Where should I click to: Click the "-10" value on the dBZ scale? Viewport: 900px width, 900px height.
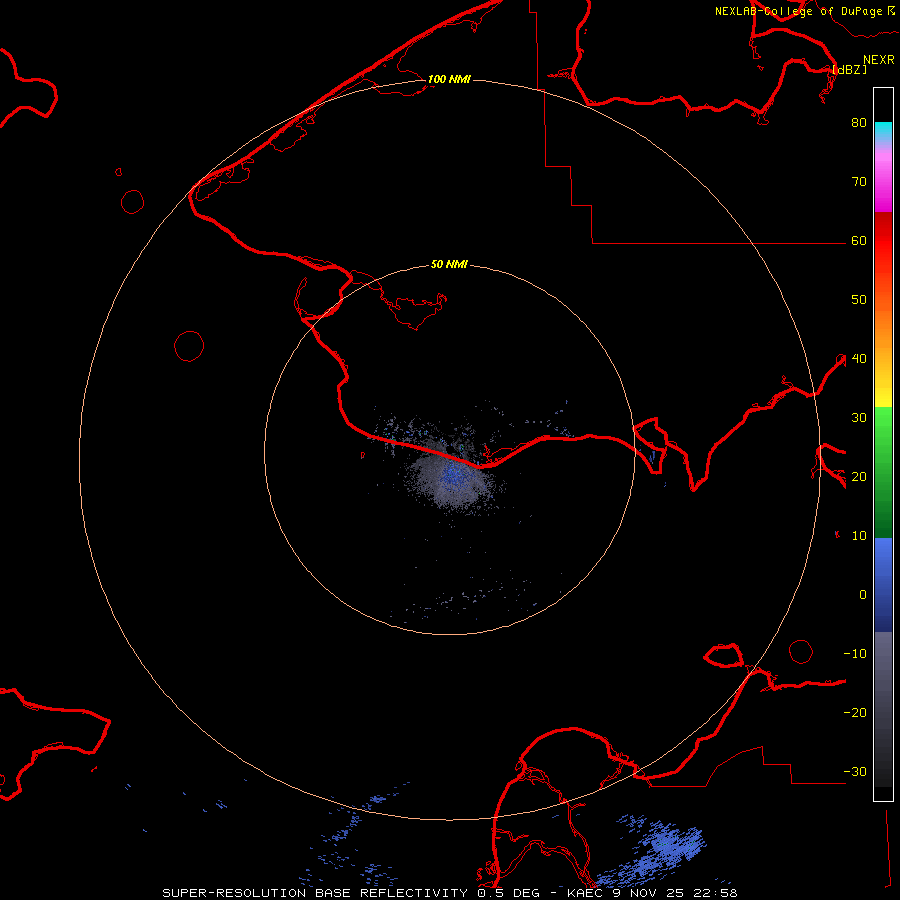[855, 654]
